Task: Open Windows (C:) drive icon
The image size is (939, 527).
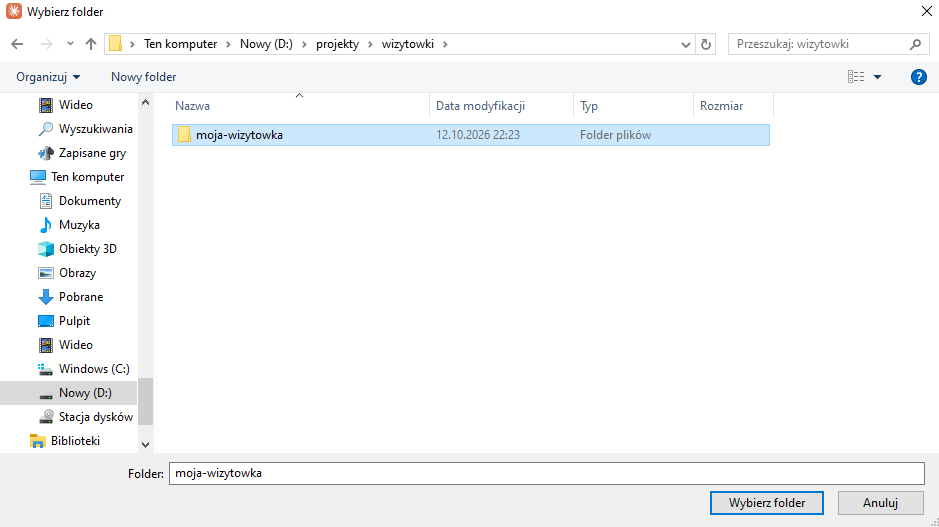Action: click(46, 369)
